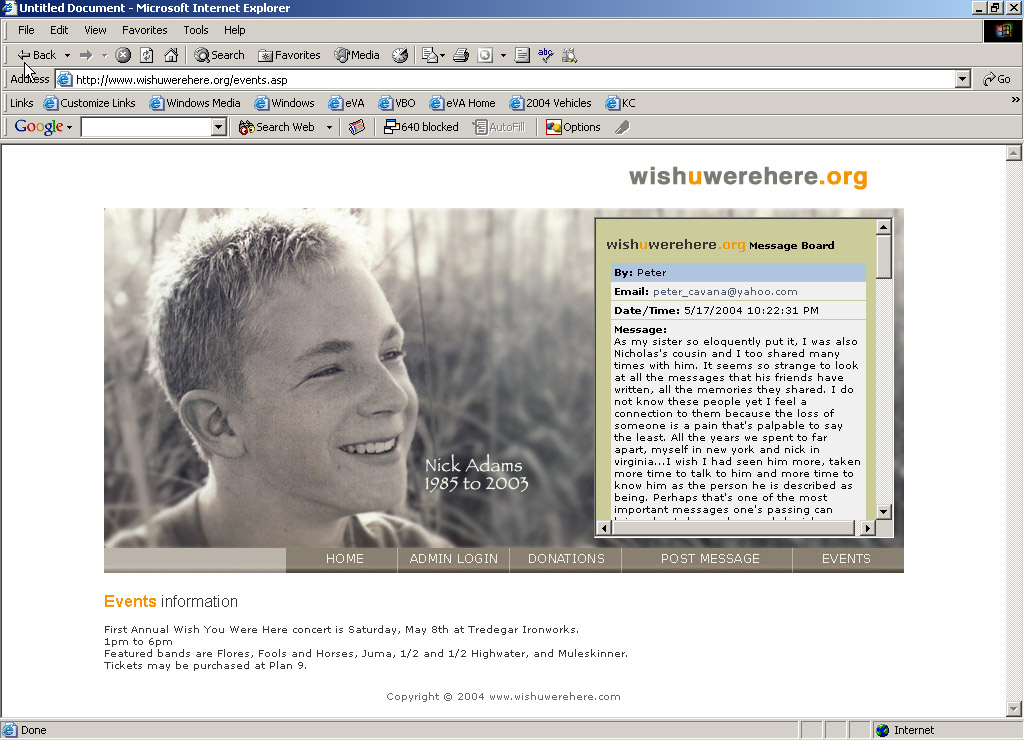Click message board horizontal scroll-right arrow
The image size is (1024, 740).
tap(867, 528)
